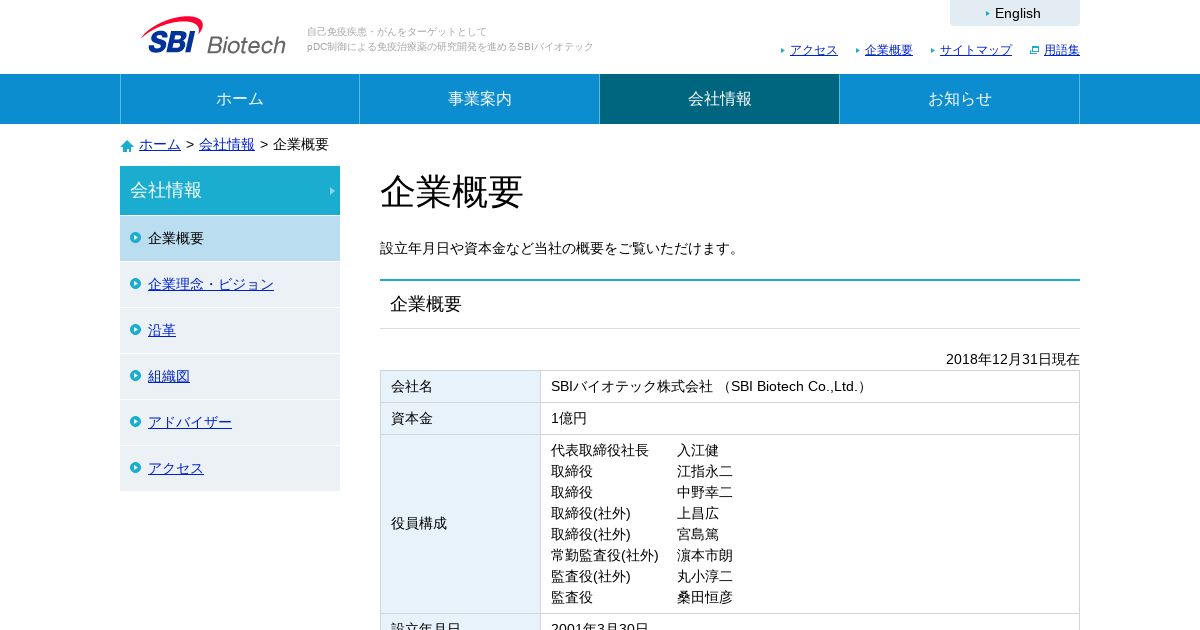Select 企業概要 in the sidebar menu
The width and height of the screenshot is (1200, 630).
point(230,238)
